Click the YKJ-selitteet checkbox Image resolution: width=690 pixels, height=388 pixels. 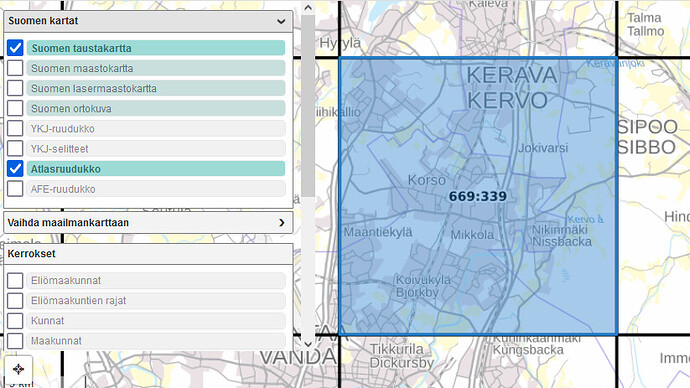[15, 148]
